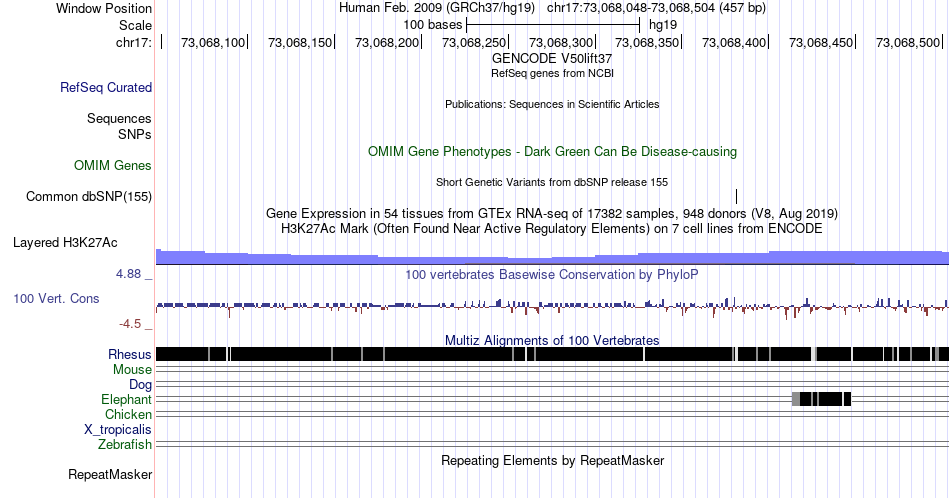This screenshot has height=498, width=950.
Task: Click the chr17:73,068,048-73,068,504 coordinate text
Action: 656,8
